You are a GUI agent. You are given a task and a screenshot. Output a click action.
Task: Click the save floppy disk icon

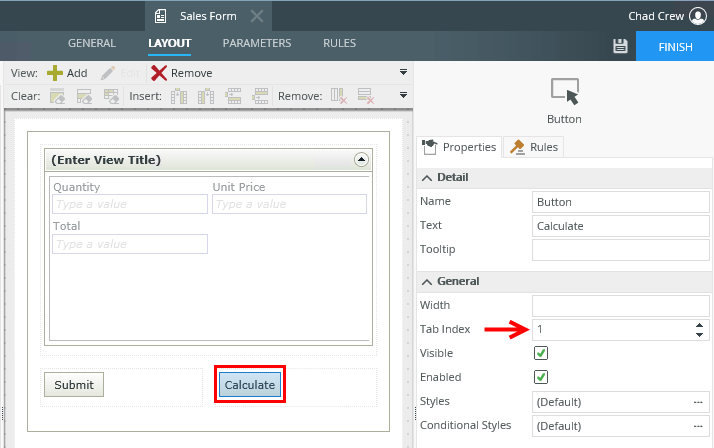point(620,46)
